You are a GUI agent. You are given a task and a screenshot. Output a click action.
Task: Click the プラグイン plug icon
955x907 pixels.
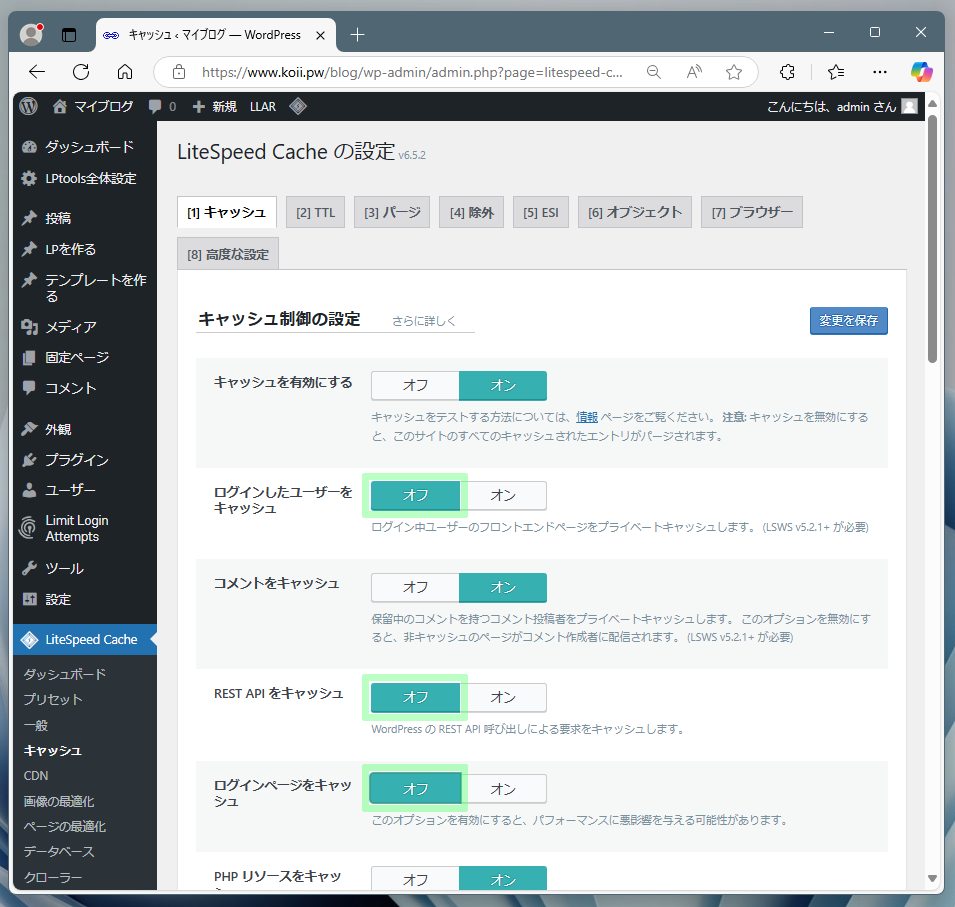pos(29,460)
